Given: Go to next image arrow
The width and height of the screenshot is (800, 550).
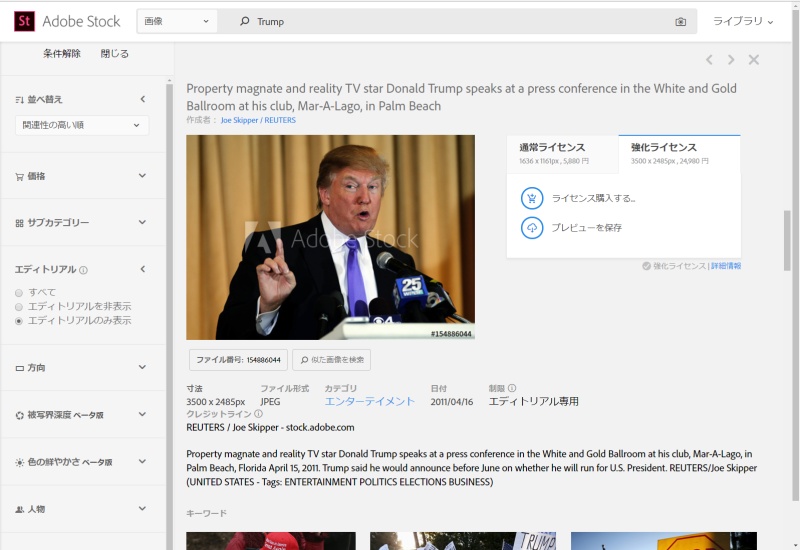Looking at the screenshot, I should tap(731, 60).
